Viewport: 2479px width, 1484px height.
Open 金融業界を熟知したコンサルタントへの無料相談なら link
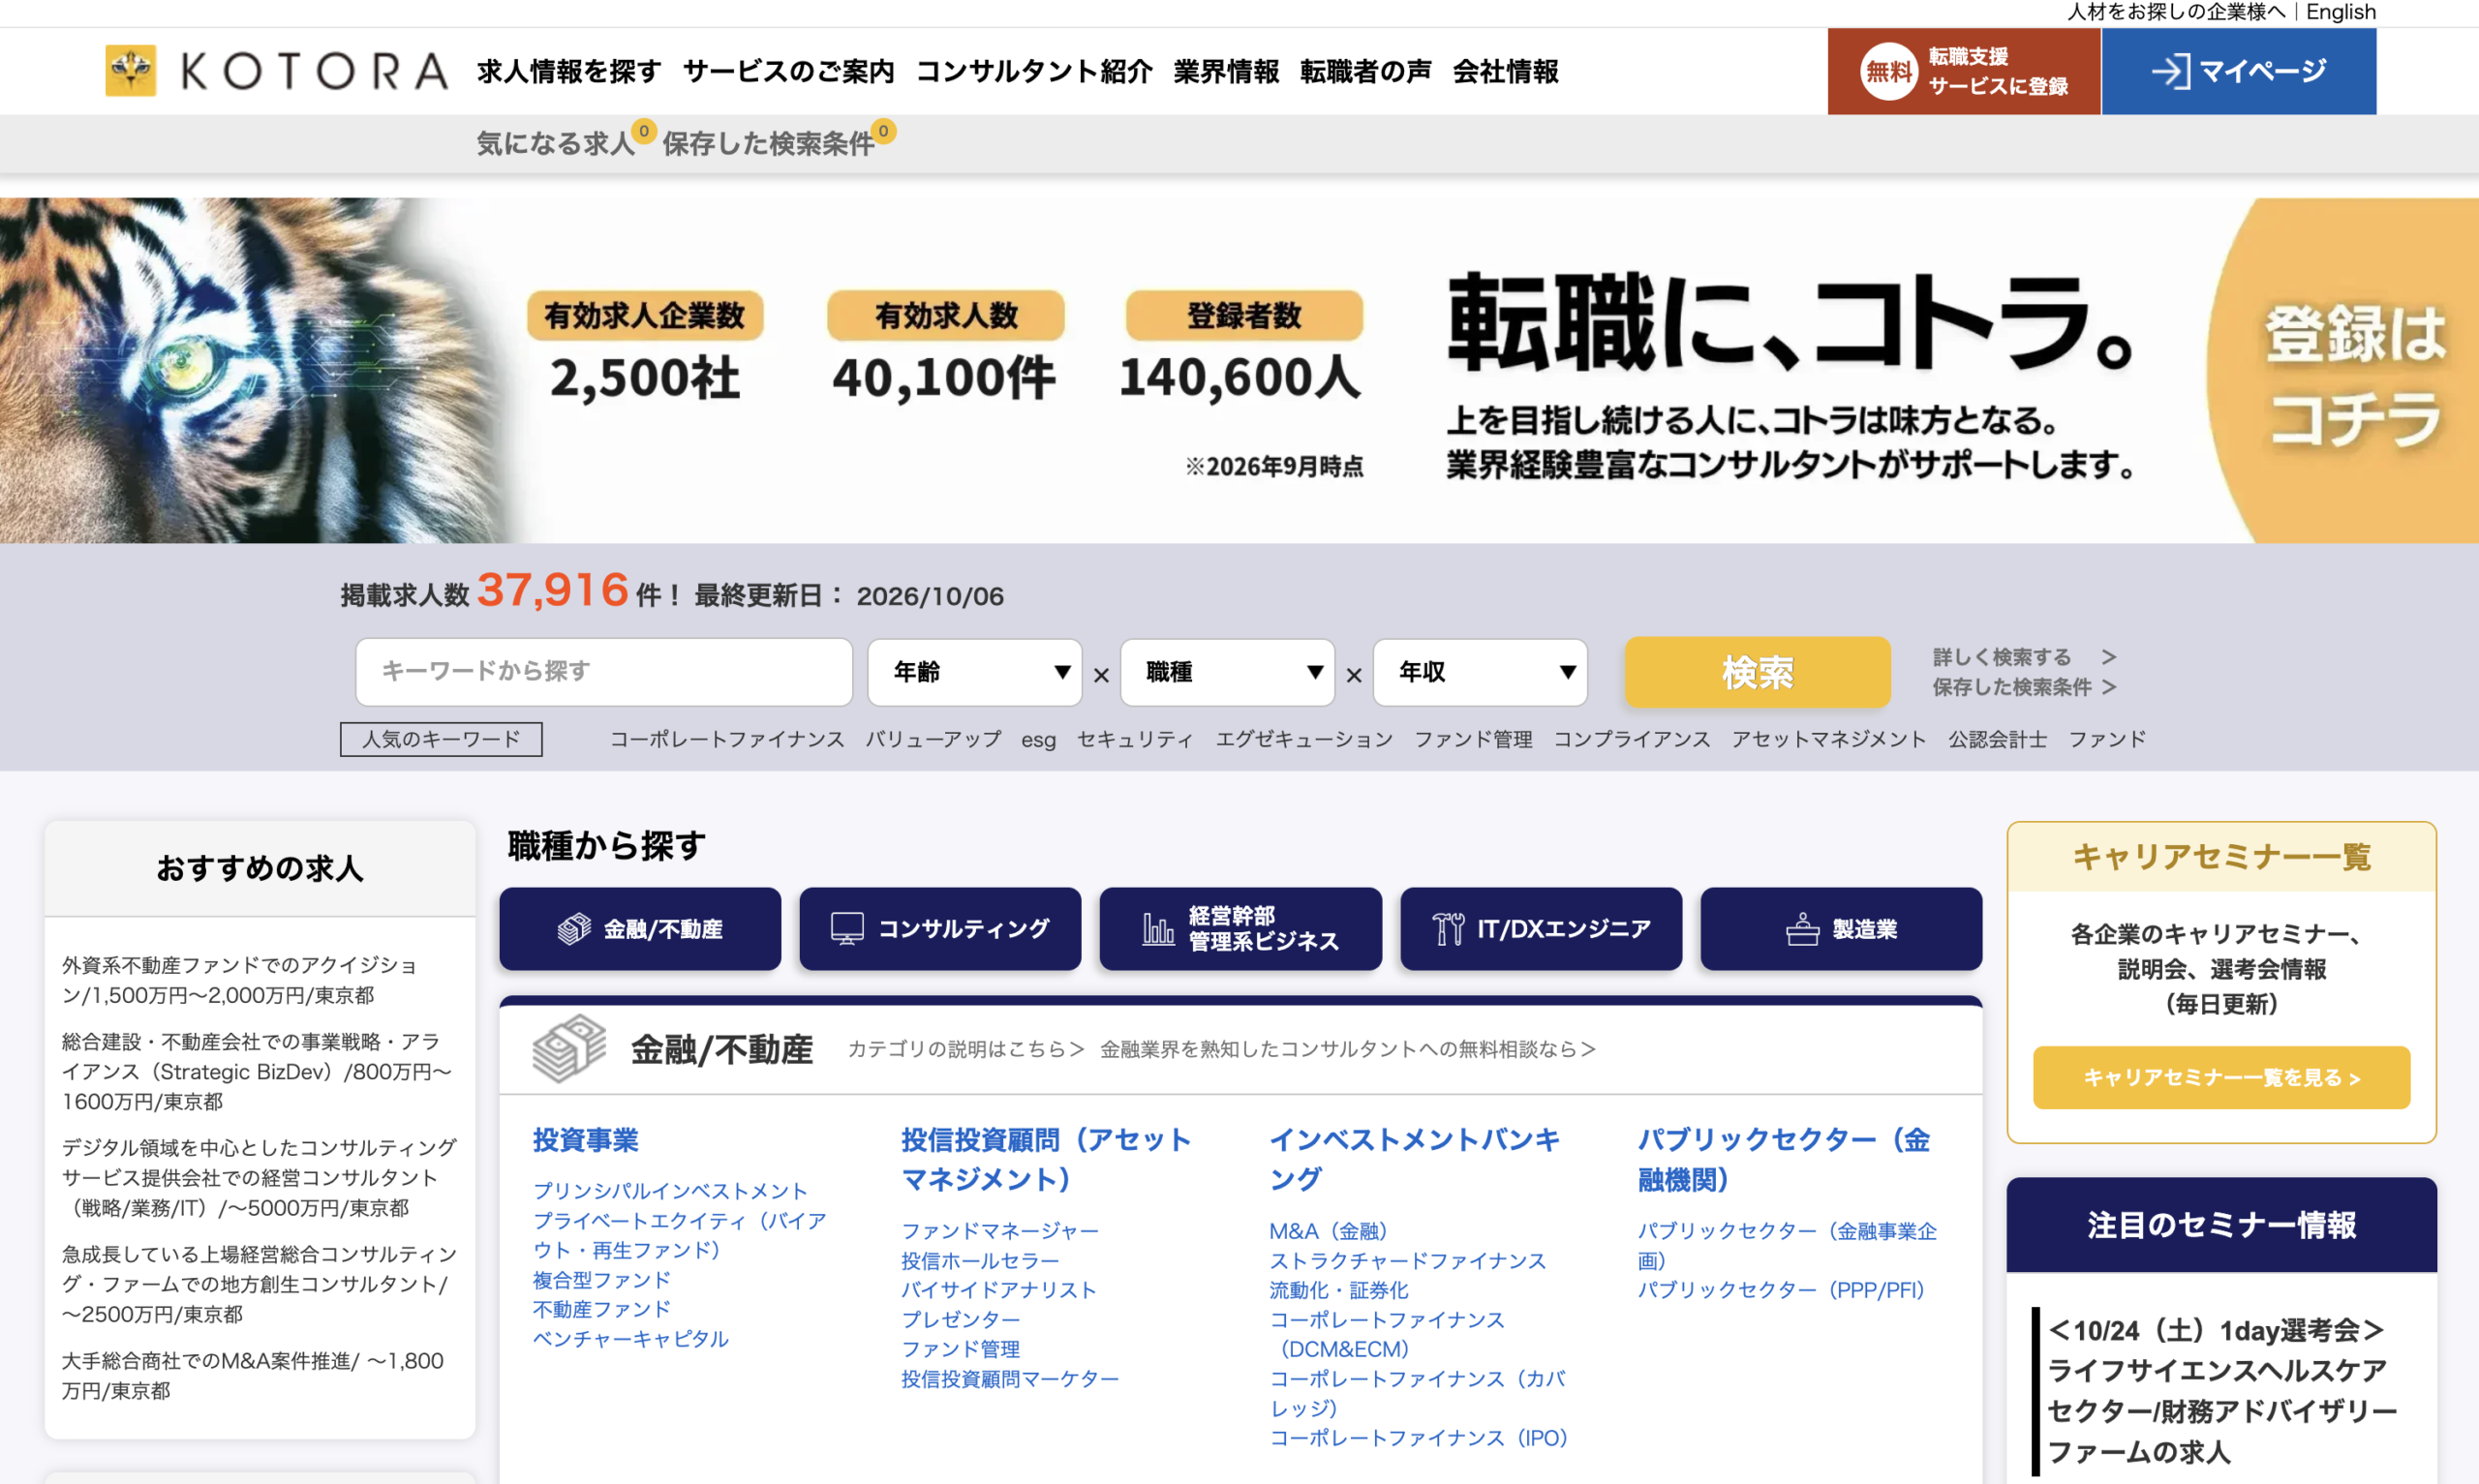click(x=1347, y=1048)
